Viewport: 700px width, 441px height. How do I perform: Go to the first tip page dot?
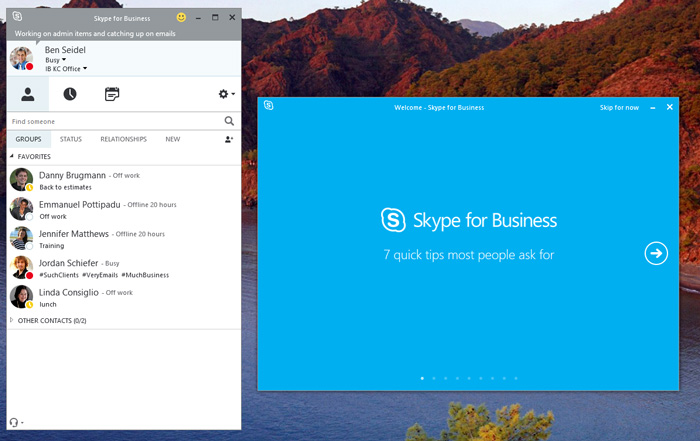pyautogui.click(x=422, y=378)
